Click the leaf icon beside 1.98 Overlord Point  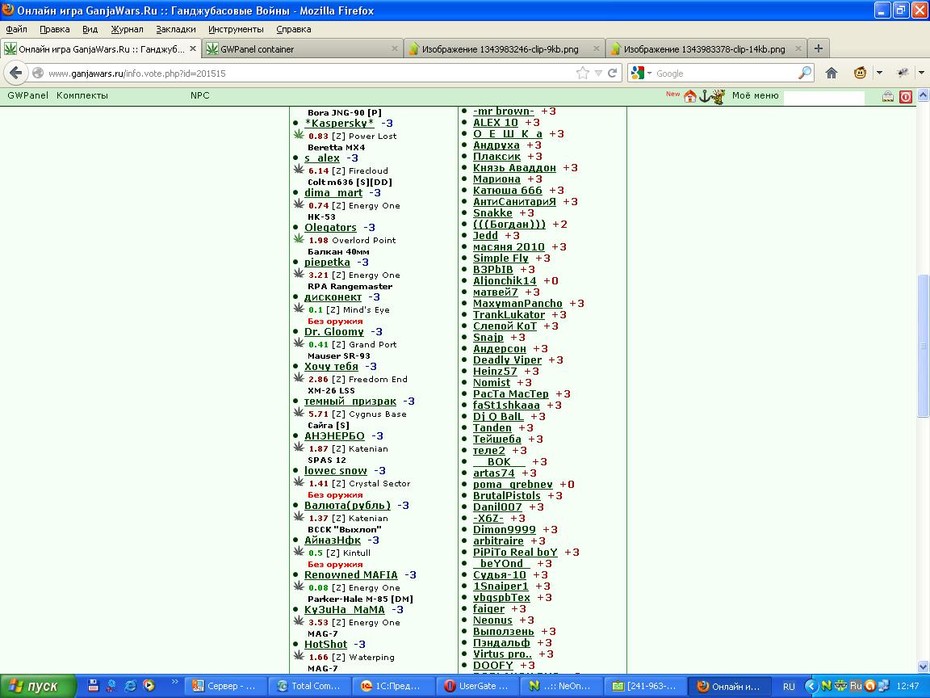[x=299, y=239]
